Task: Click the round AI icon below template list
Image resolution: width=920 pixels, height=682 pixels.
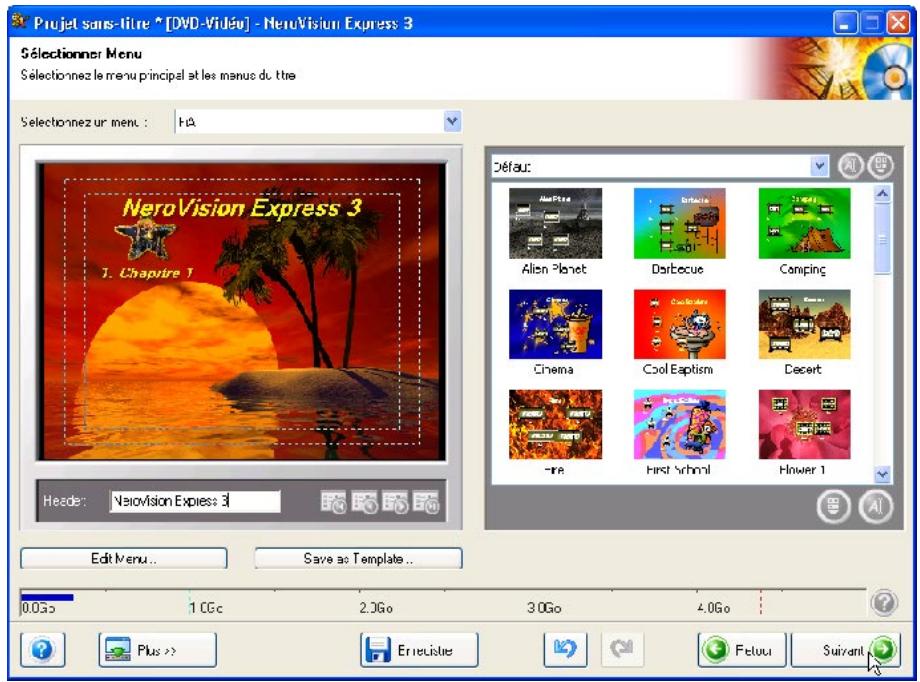Action: (x=875, y=506)
